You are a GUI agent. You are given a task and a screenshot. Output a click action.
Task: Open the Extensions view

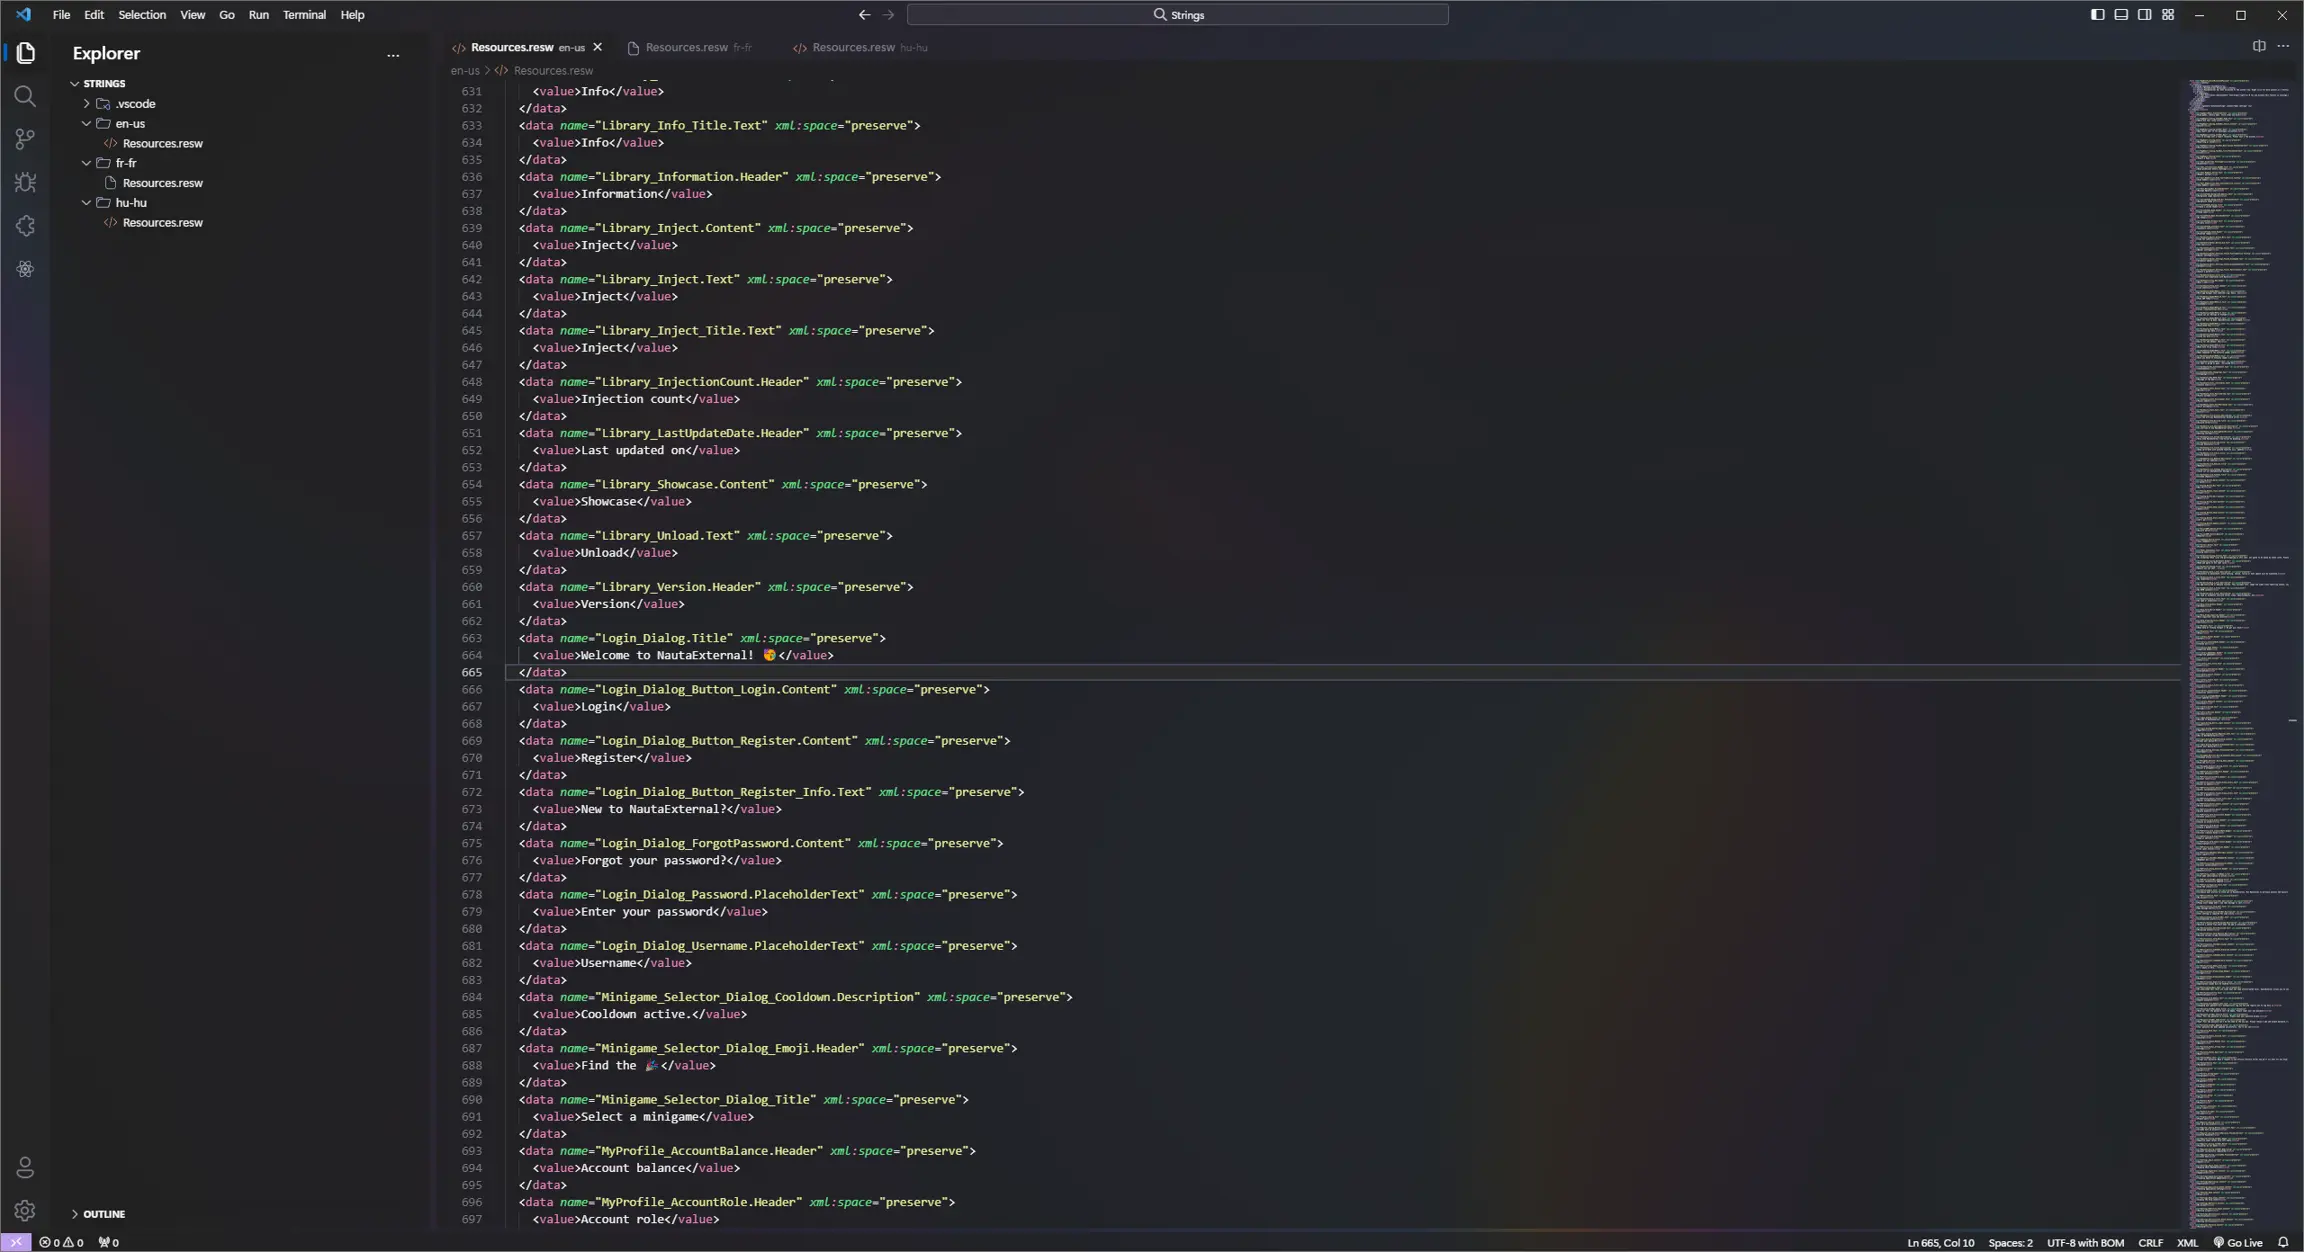25,226
